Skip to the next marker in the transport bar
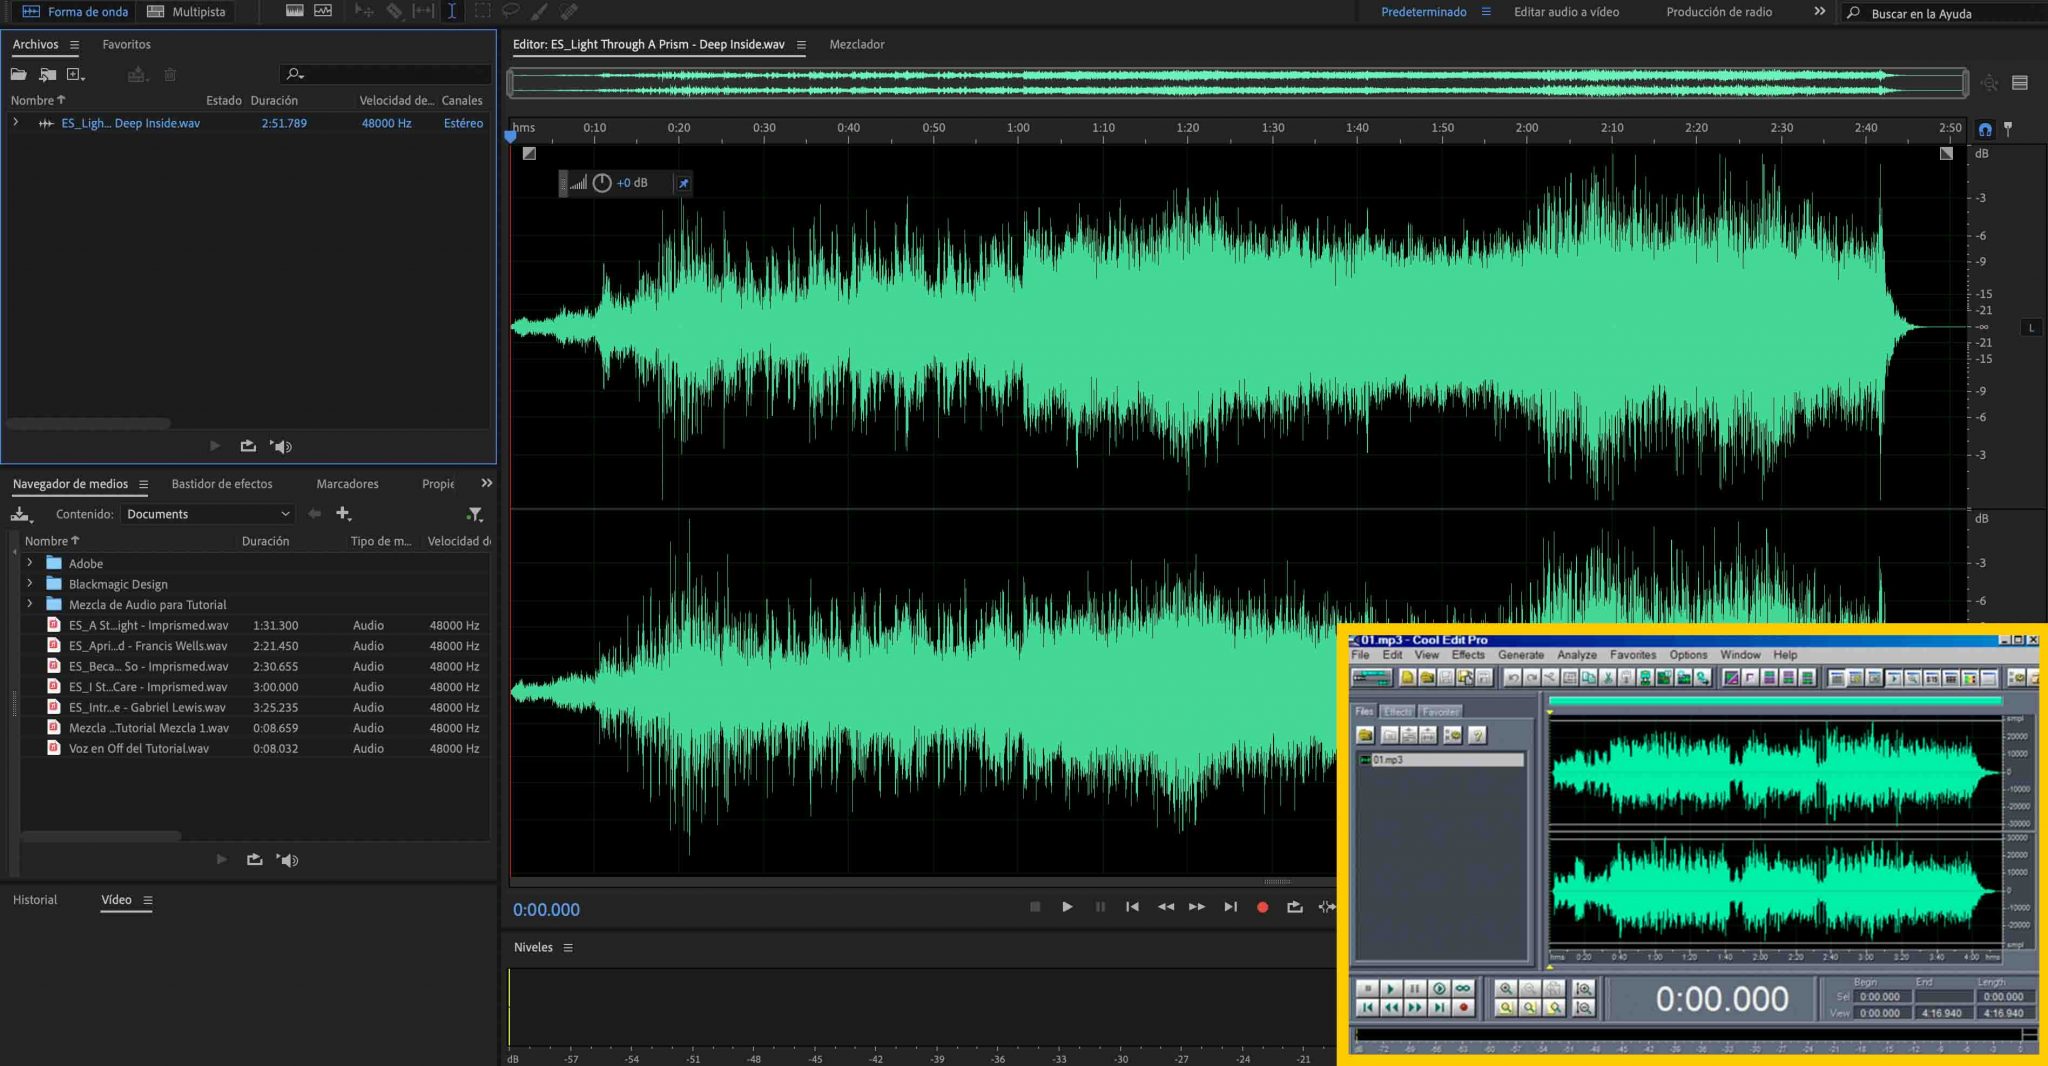Viewport: 2048px width, 1066px height. 1230,907
